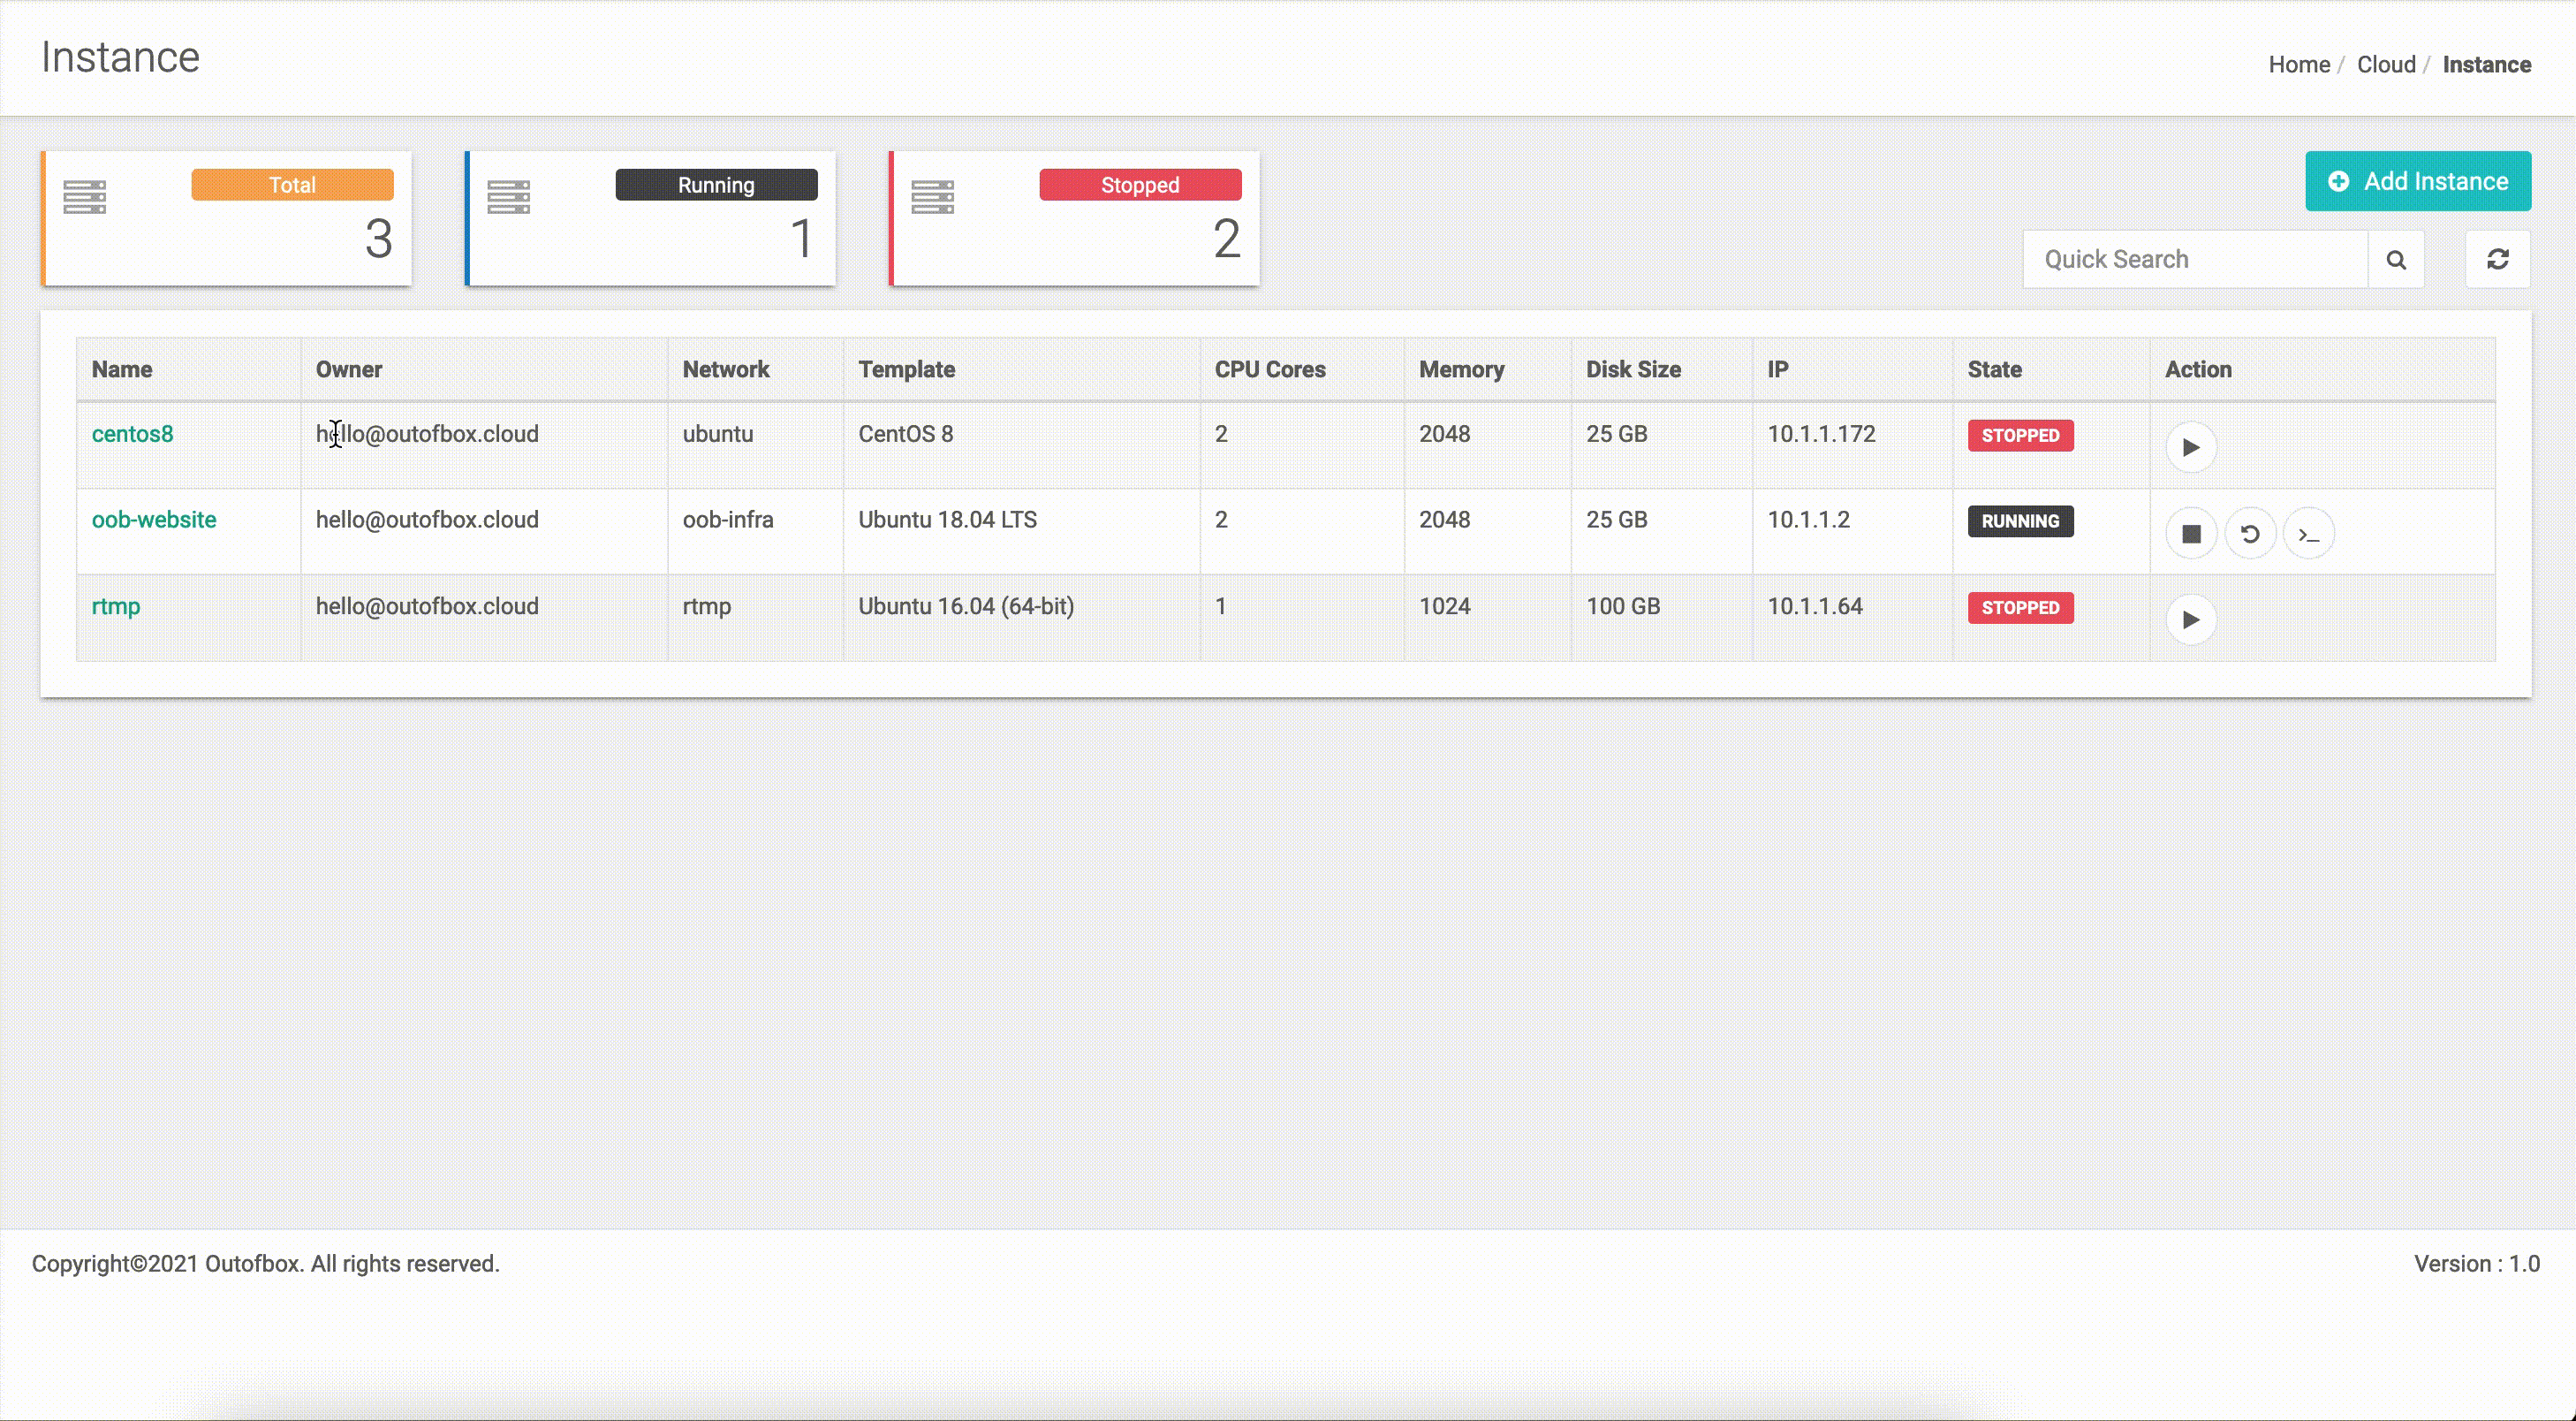Click the Outofbox copyright footer text
Screen dimensions: 2576x1421
point(266,1264)
